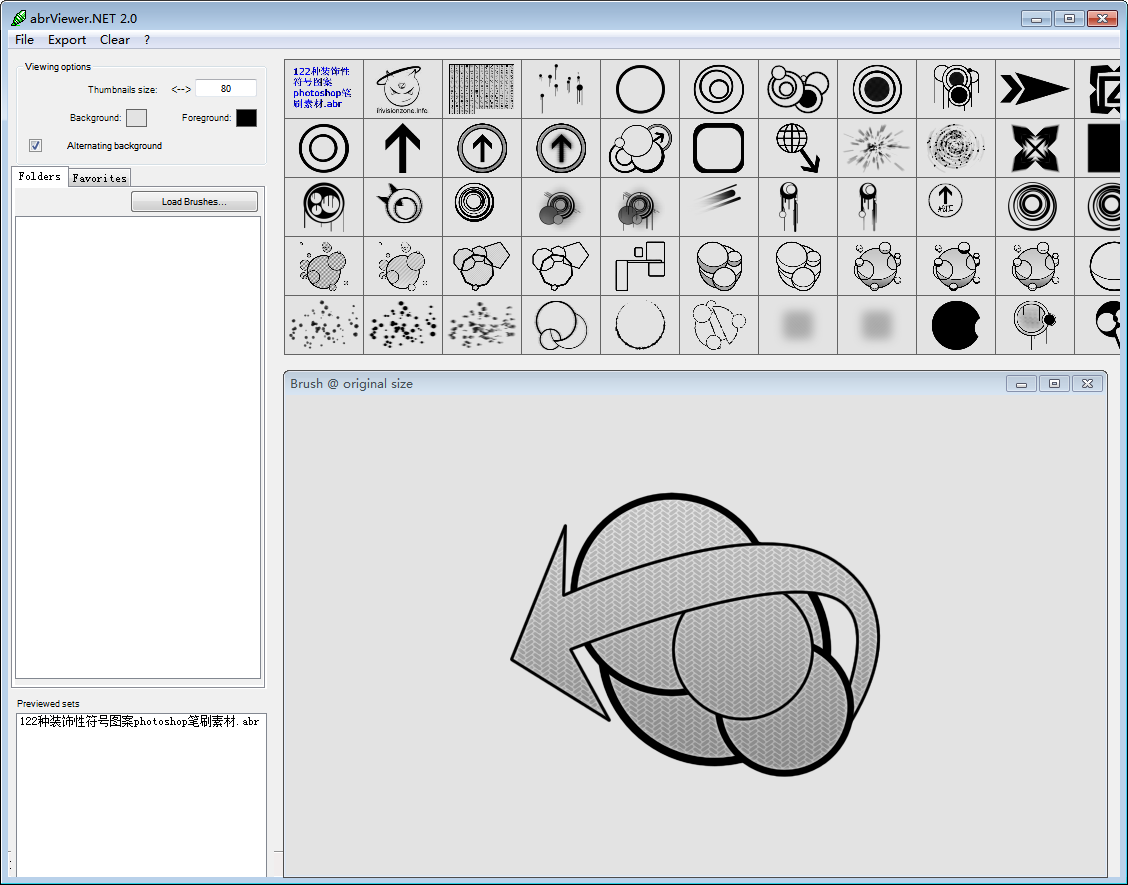1128x885 pixels.
Task: Select the Pvisionzone.info logo brush thumbnail
Action: (402, 89)
